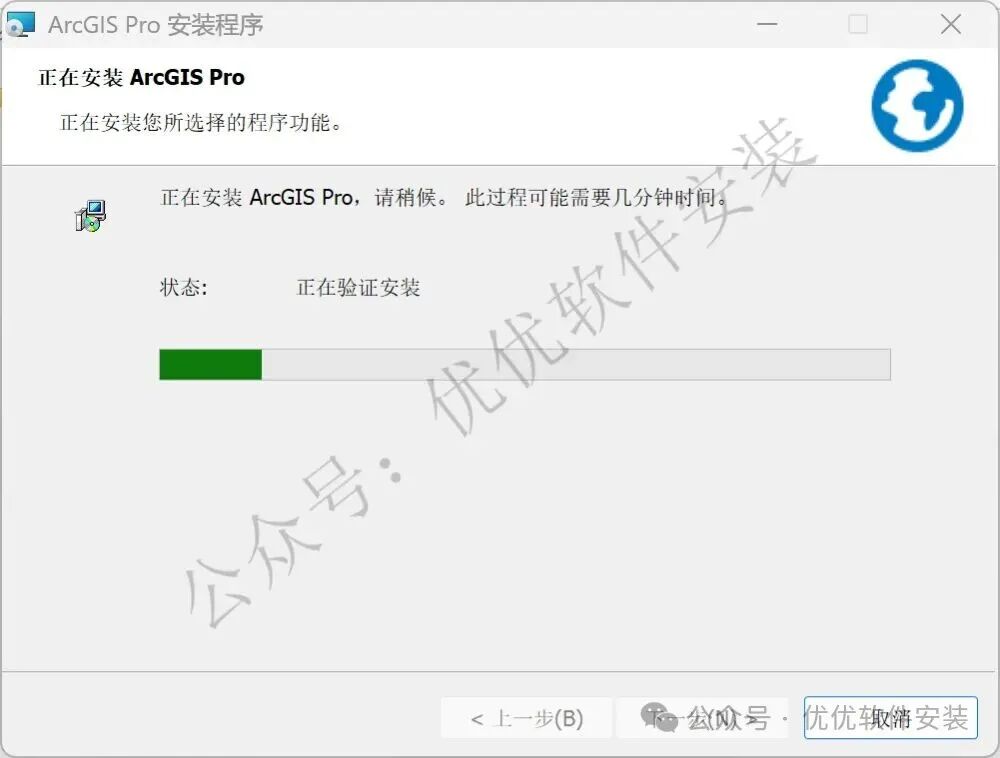The image size is (1000, 758).
Task: Click the green filled portion of progress bar
Action: tap(210, 364)
